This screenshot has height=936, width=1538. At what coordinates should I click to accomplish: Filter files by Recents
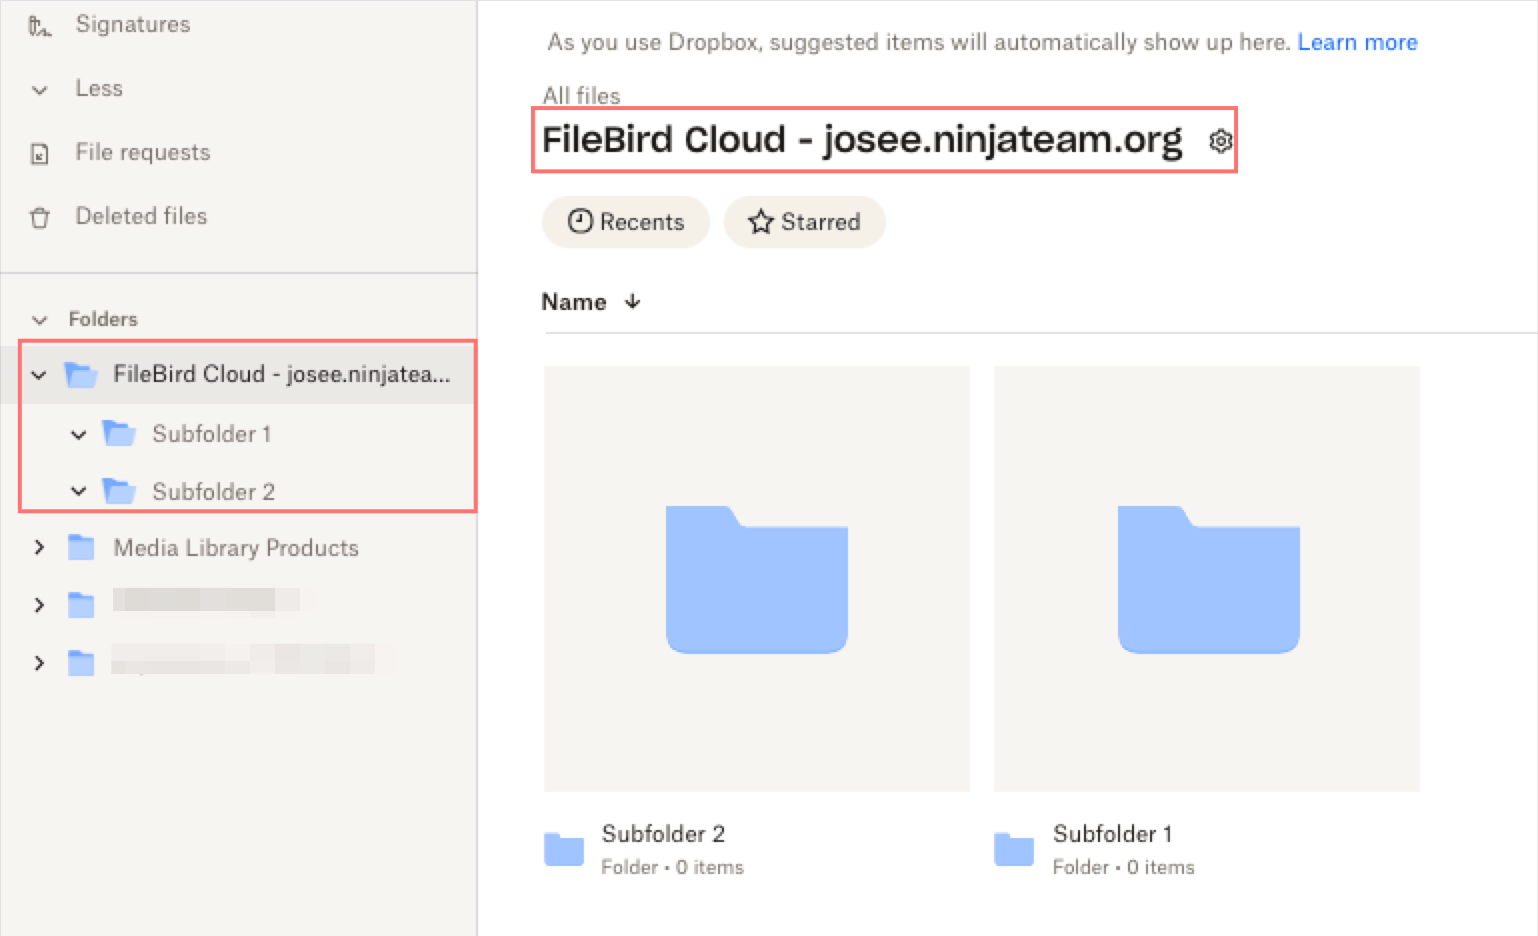coord(626,222)
